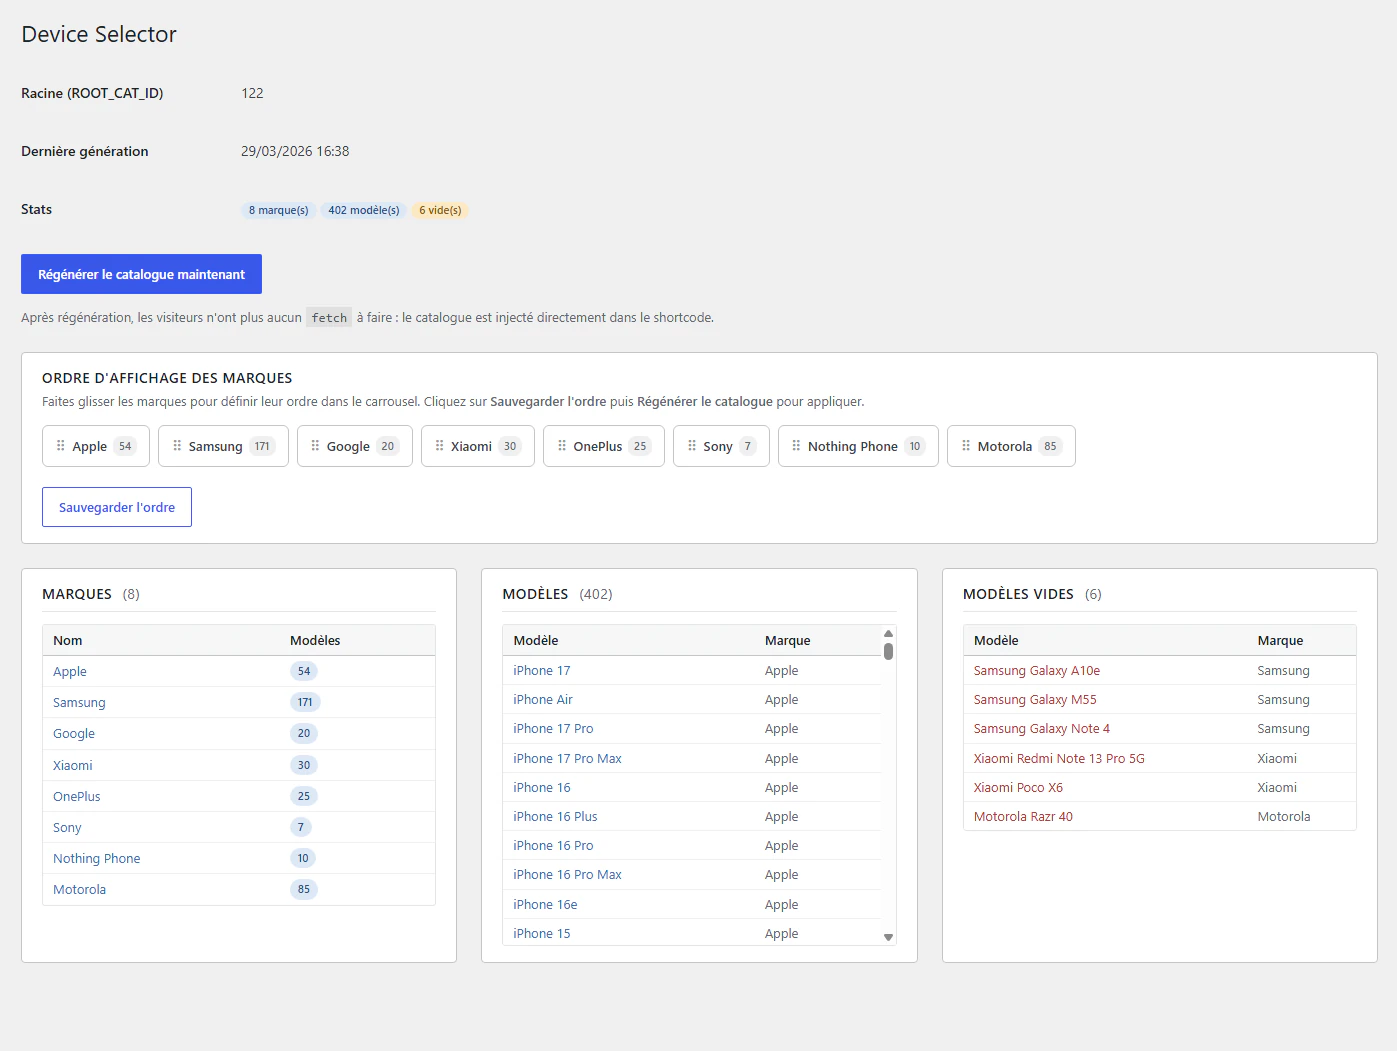Select the Google chip's drag handle icon
The width and height of the screenshot is (1397, 1051).
[315, 446]
